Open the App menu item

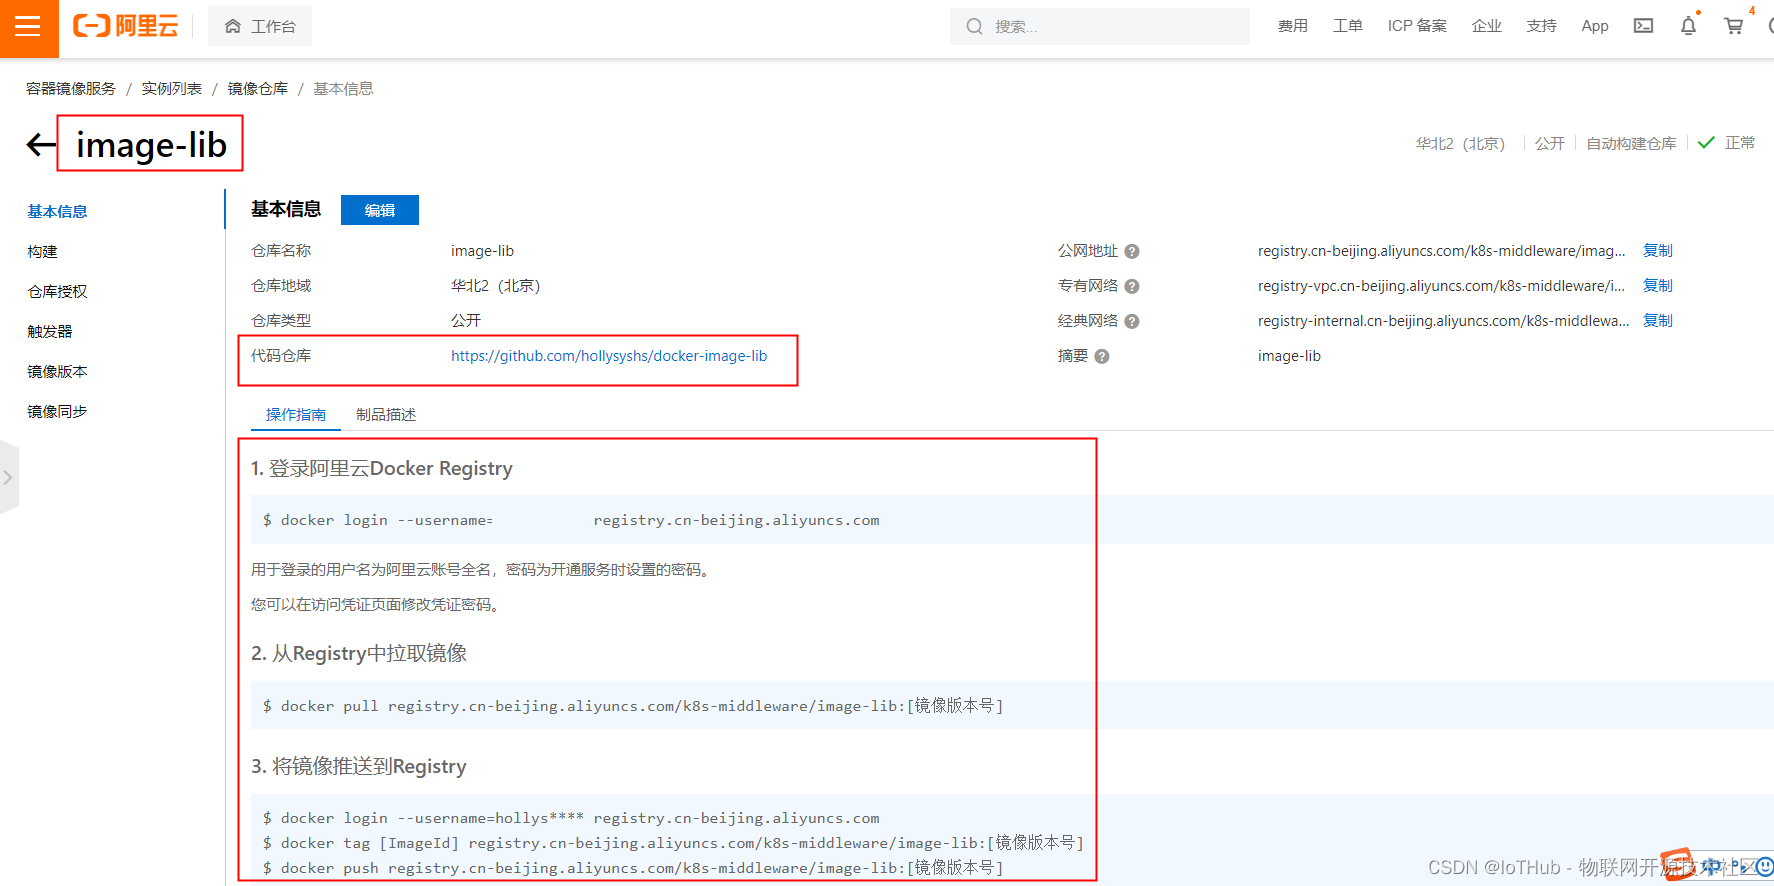[x=1594, y=26]
